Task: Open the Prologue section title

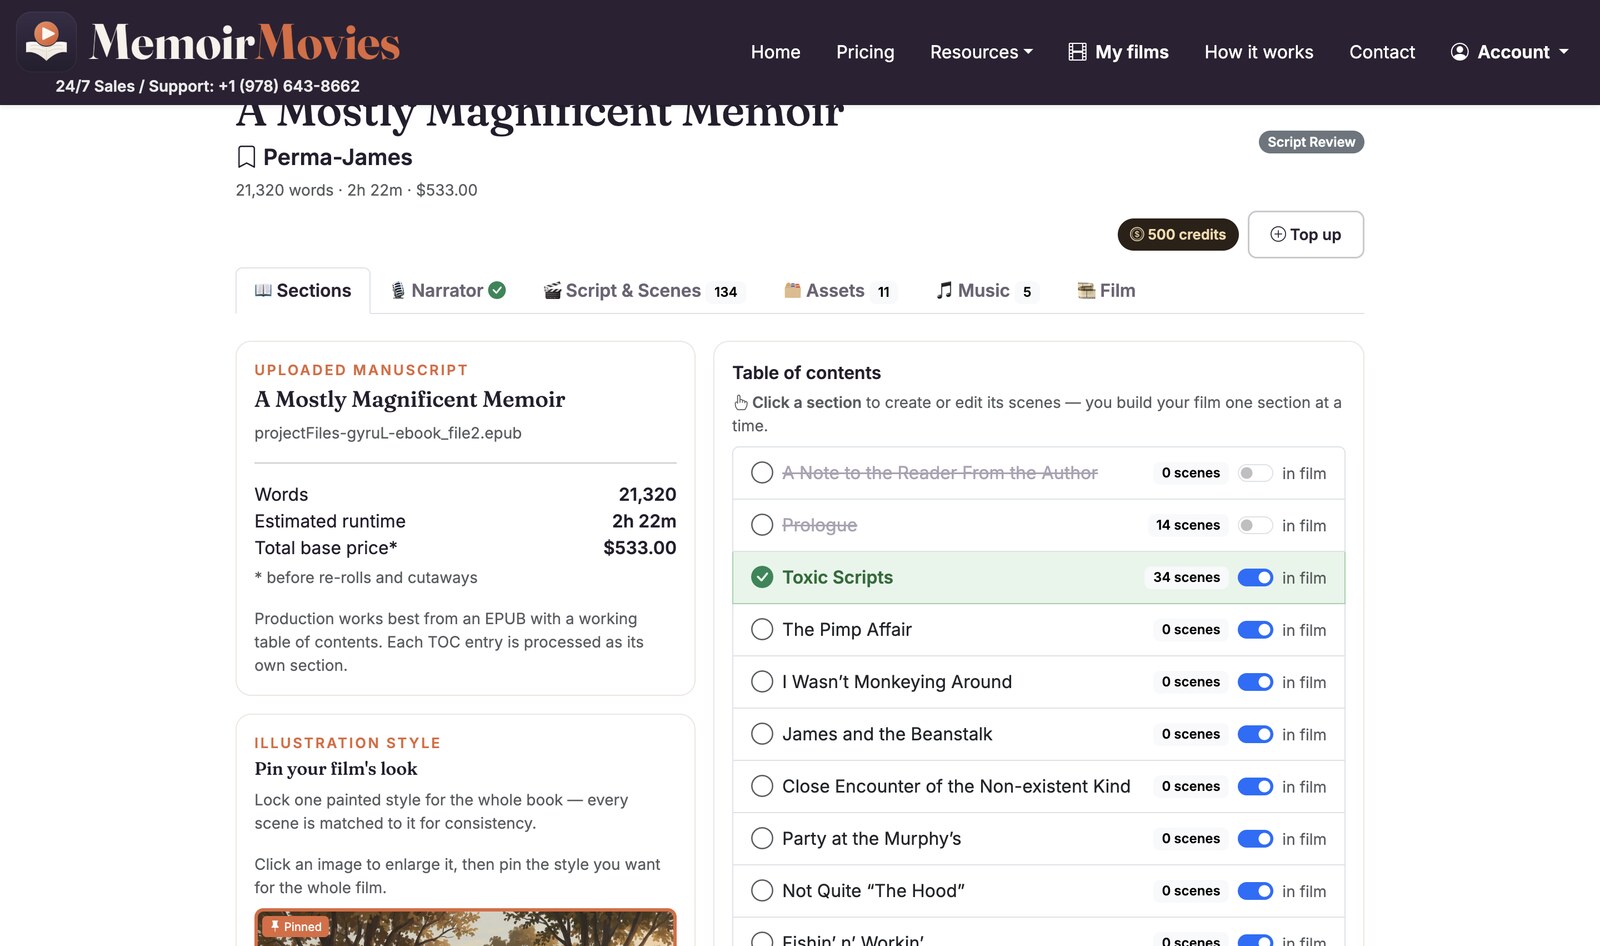Action: 819,525
